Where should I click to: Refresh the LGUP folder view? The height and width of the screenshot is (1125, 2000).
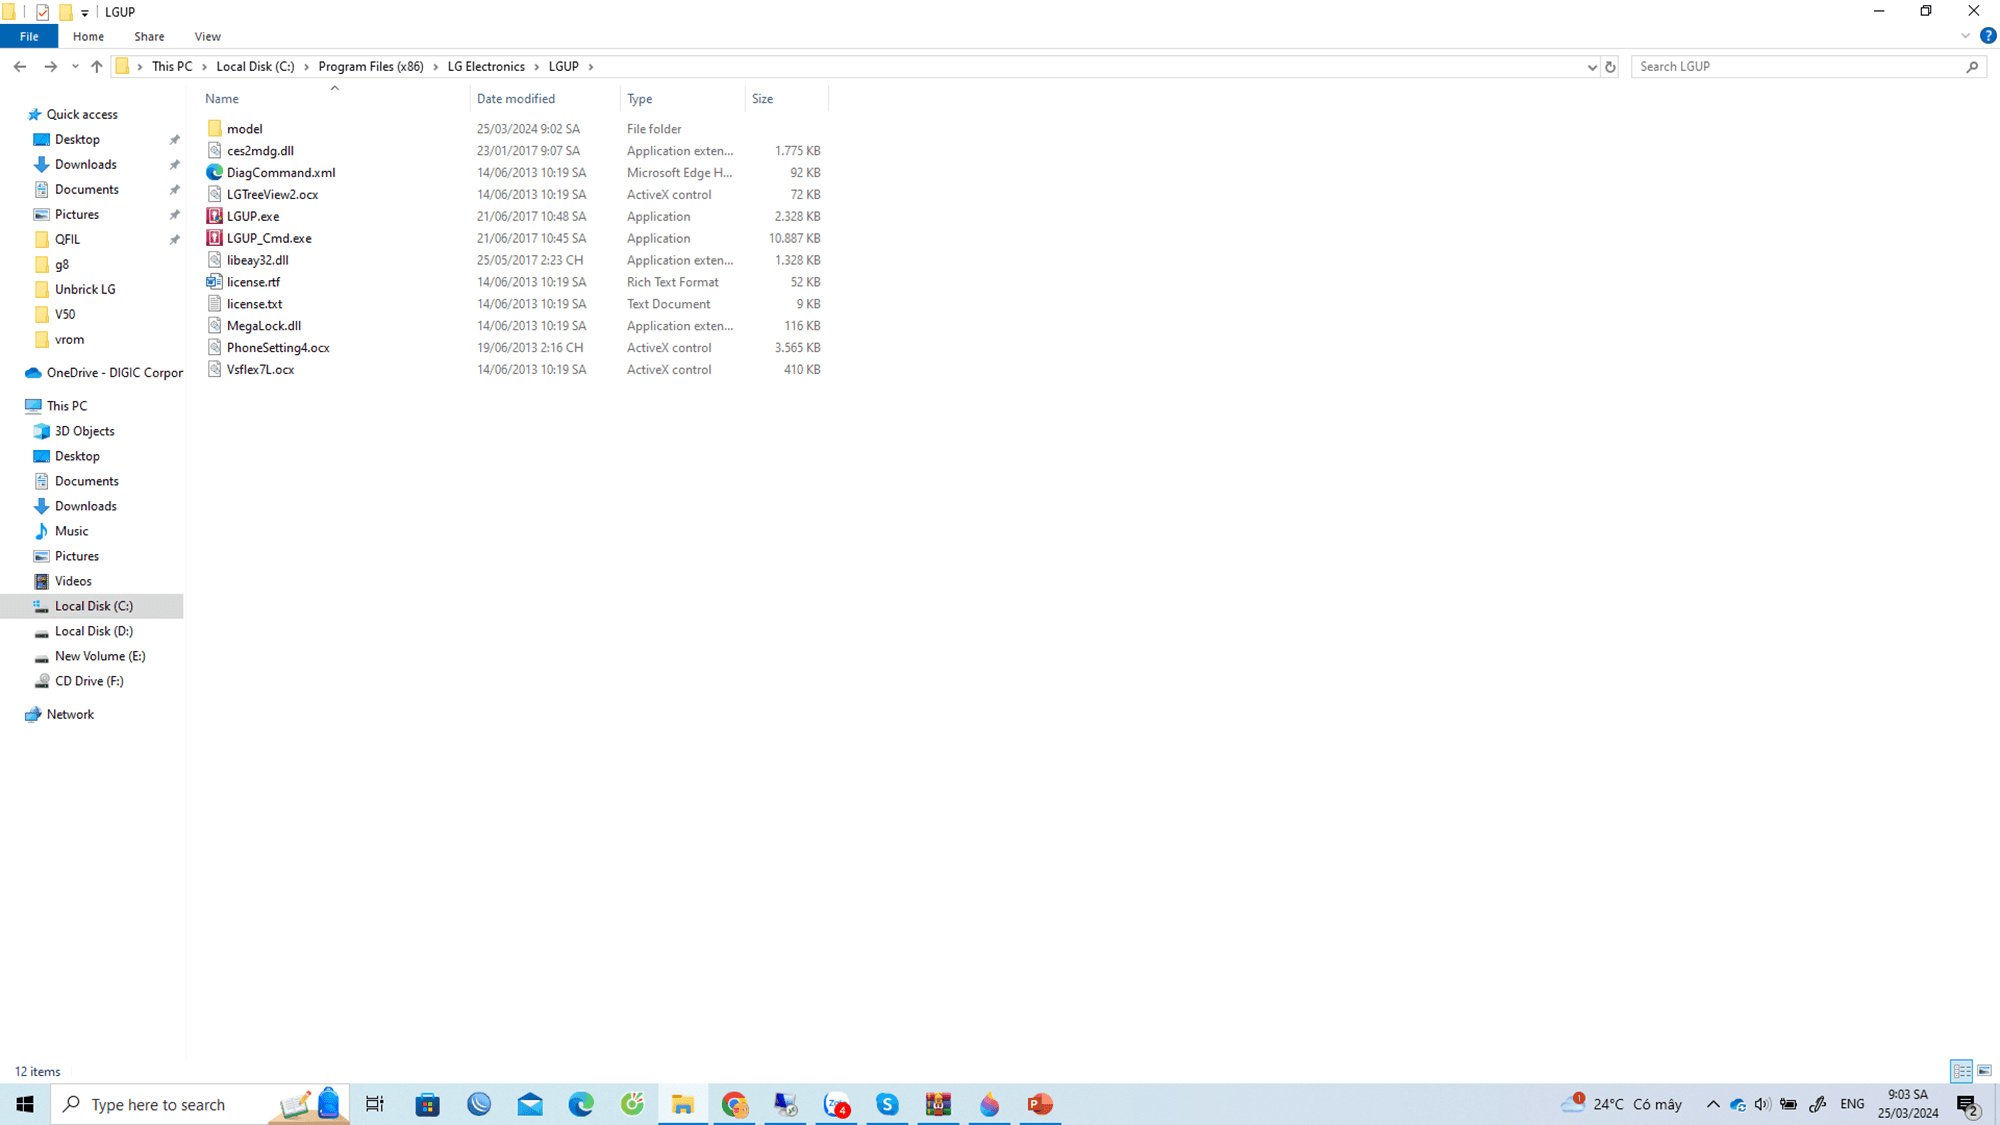tap(1610, 67)
